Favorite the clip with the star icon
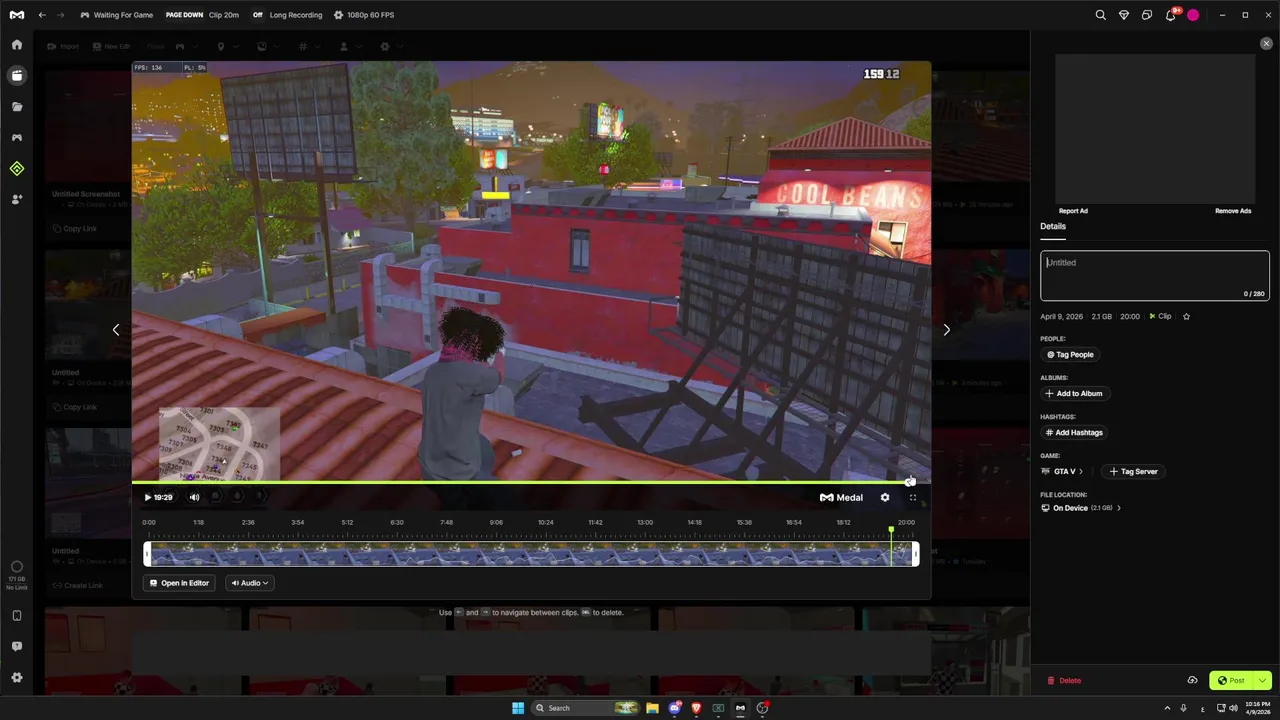This screenshot has width=1280, height=720. pos(1187,316)
